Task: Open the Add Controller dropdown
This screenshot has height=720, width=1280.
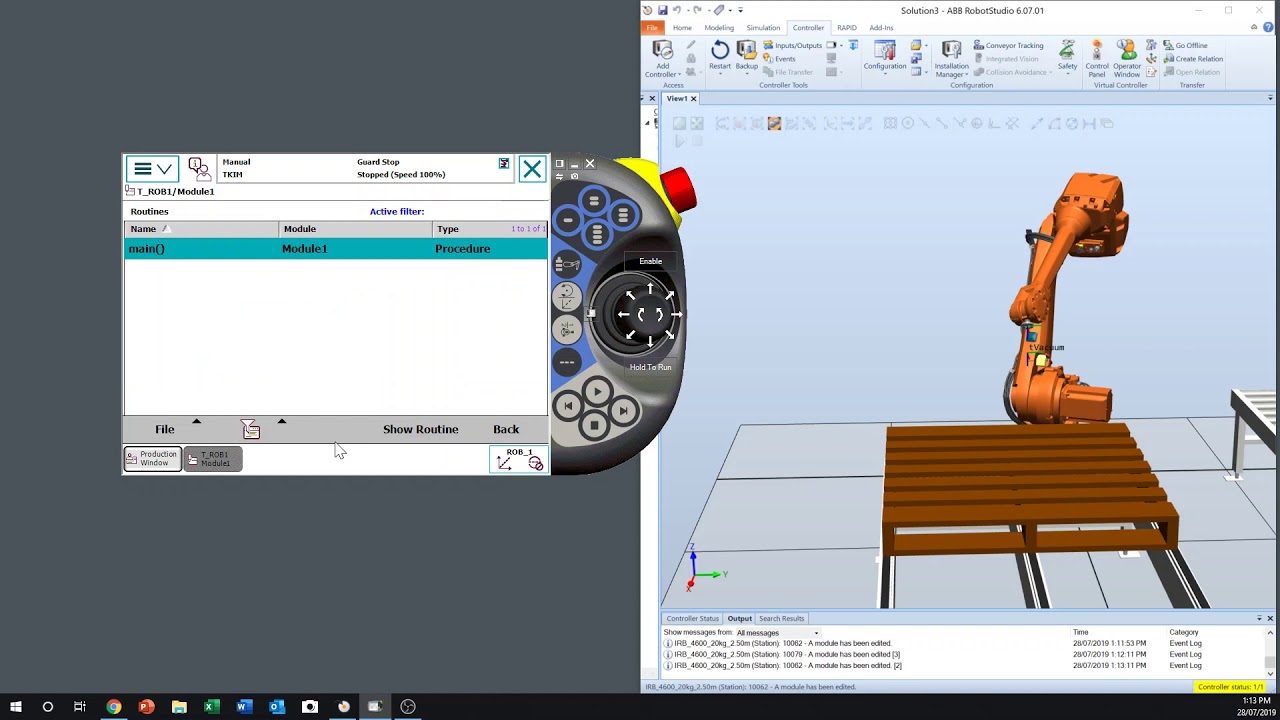Action: click(x=663, y=59)
